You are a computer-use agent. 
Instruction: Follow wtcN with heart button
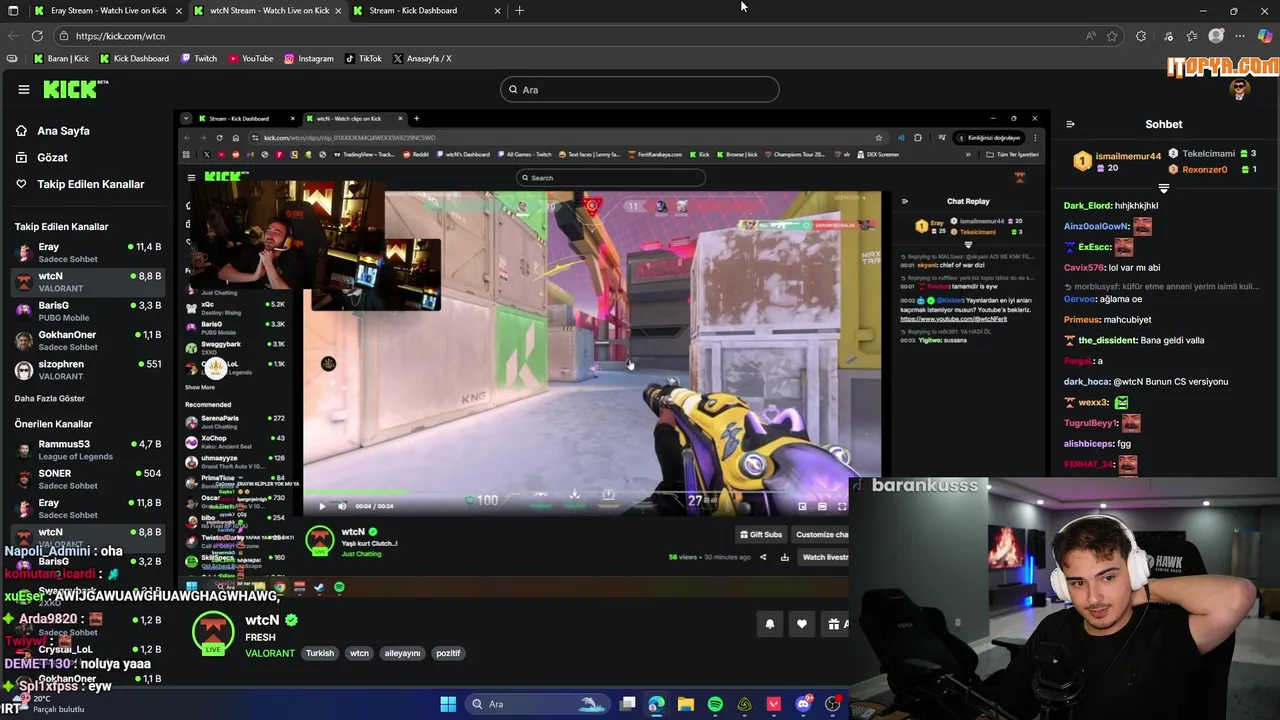point(802,624)
